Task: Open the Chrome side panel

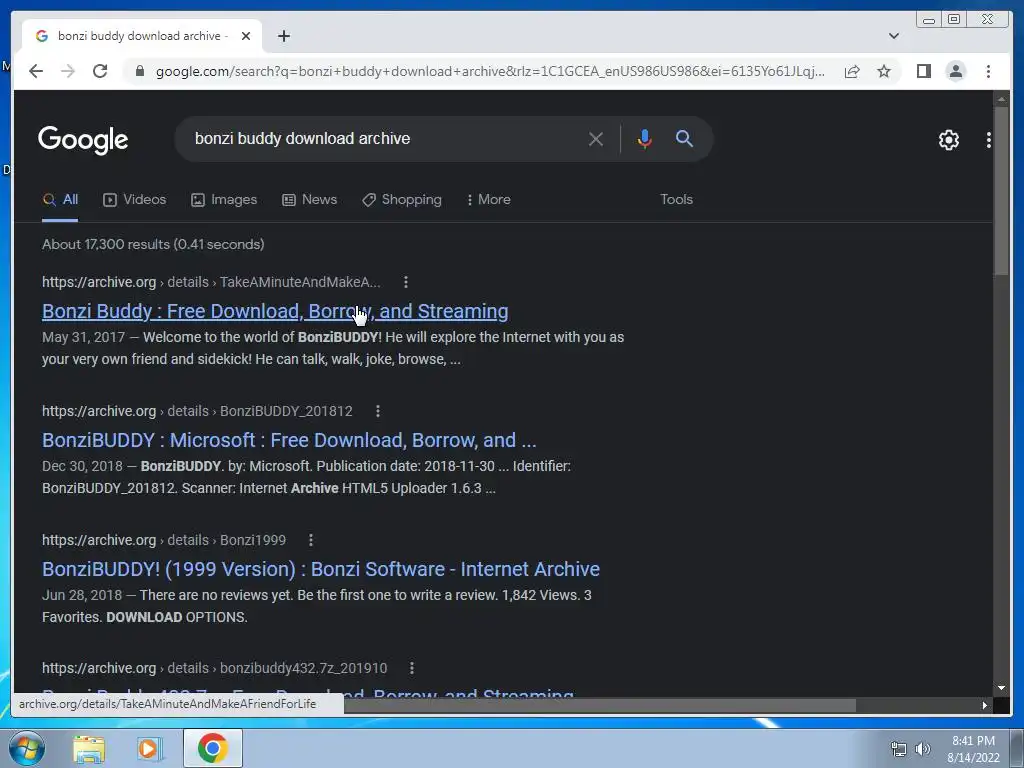Action: tap(923, 71)
